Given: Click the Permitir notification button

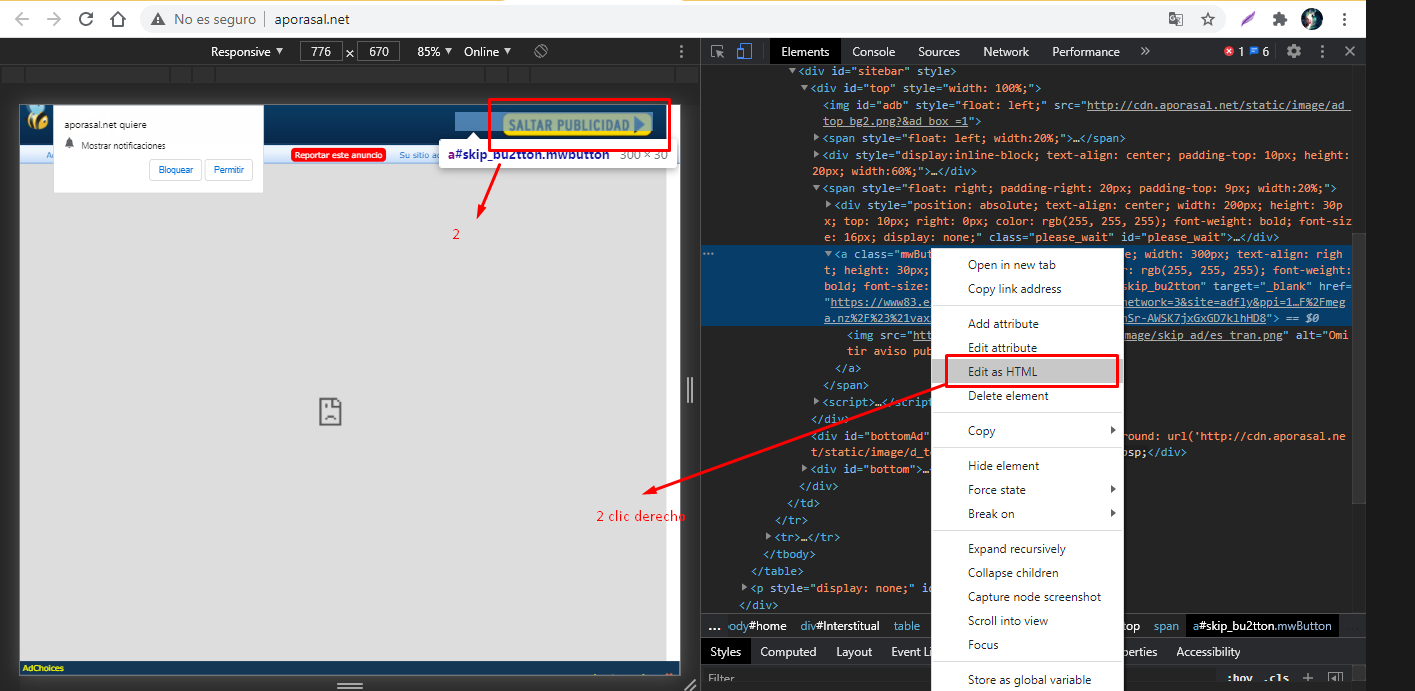Looking at the screenshot, I should click(x=229, y=170).
